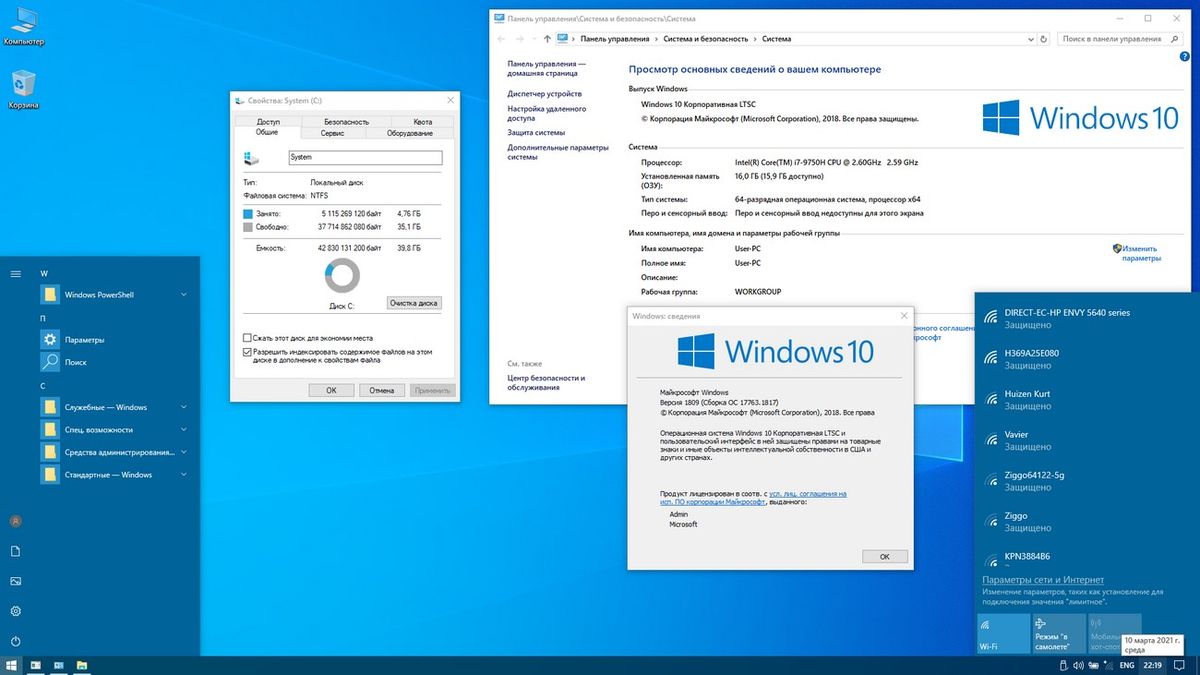Open the notification center icon
The image size is (1200, 675).
point(1179,665)
